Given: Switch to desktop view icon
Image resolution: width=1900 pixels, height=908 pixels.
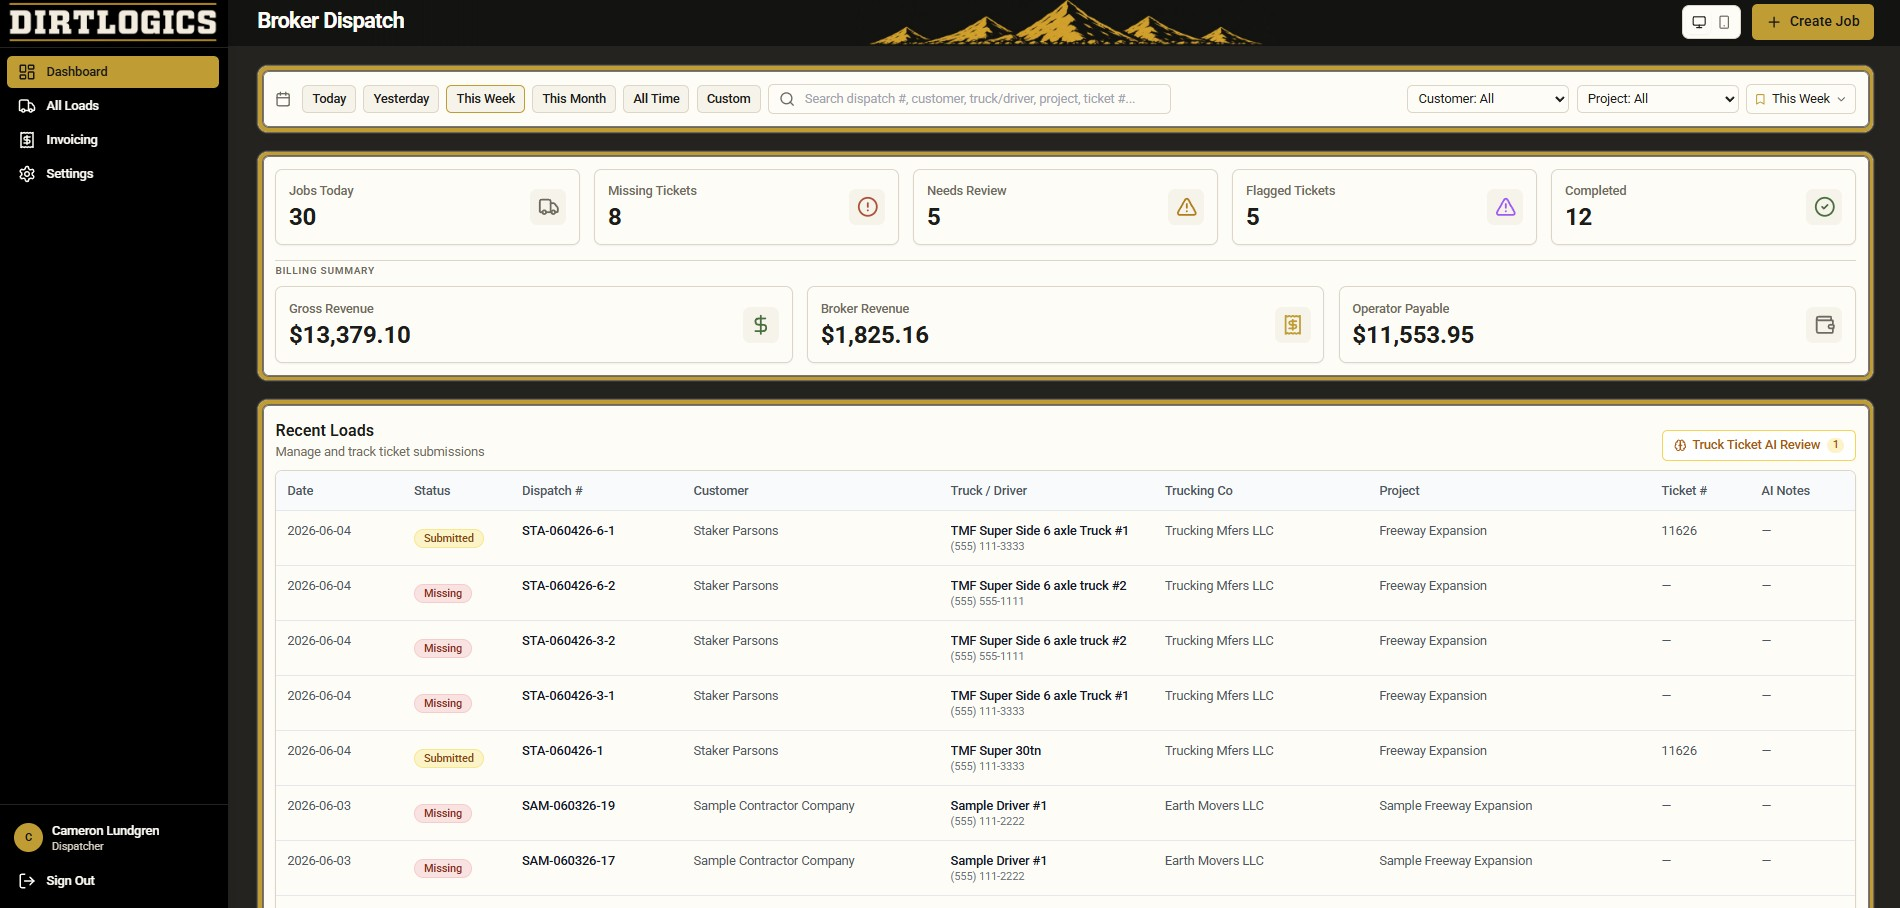Looking at the screenshot, I should [x=1699, y=22].
